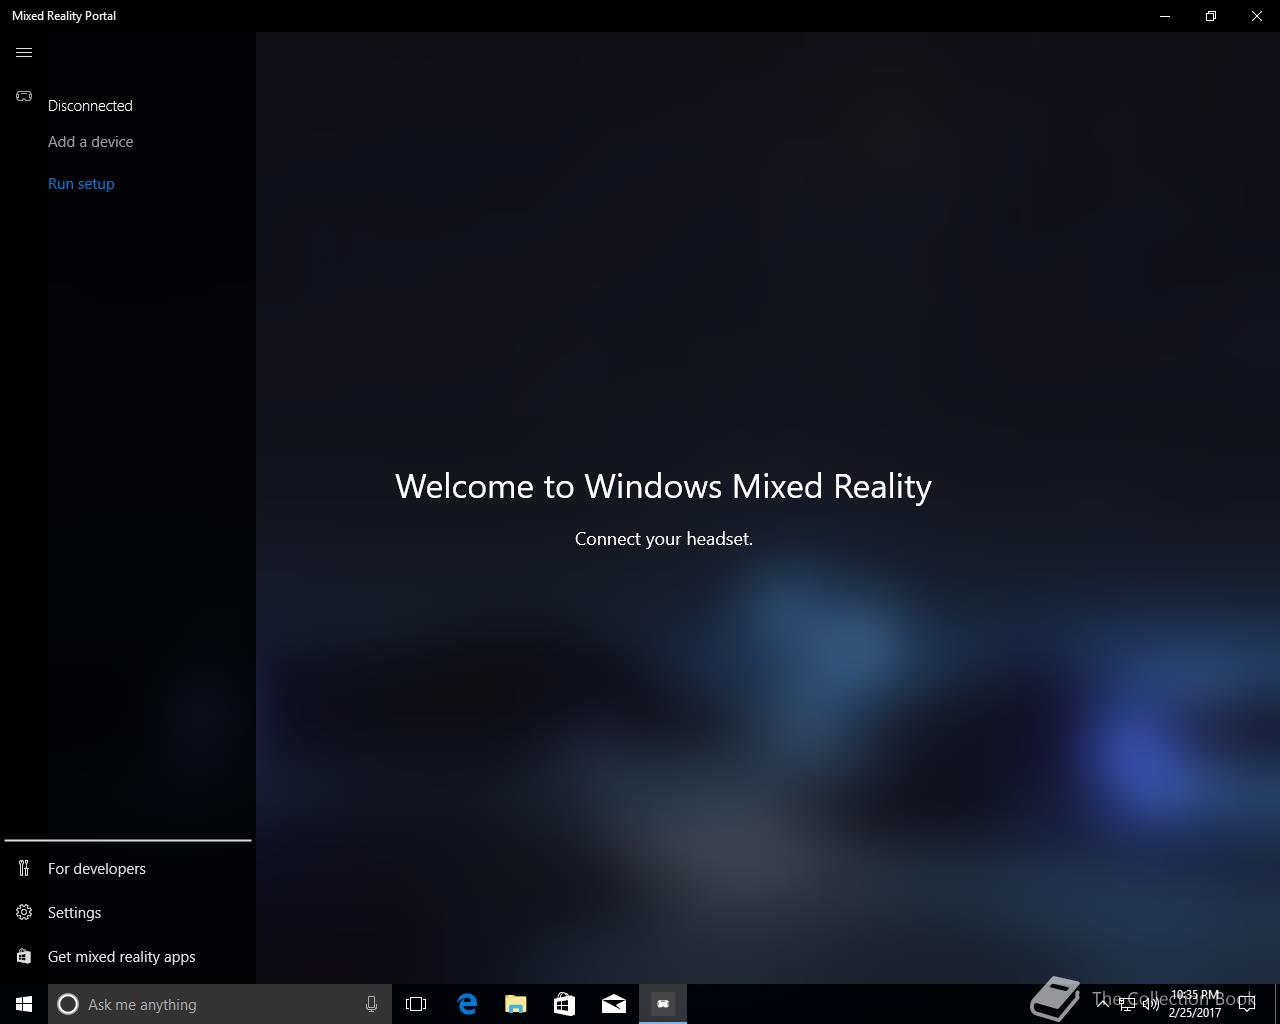Open File Explorer from the taskbar
1280x1024 pixels.
tap(516, 1004)
